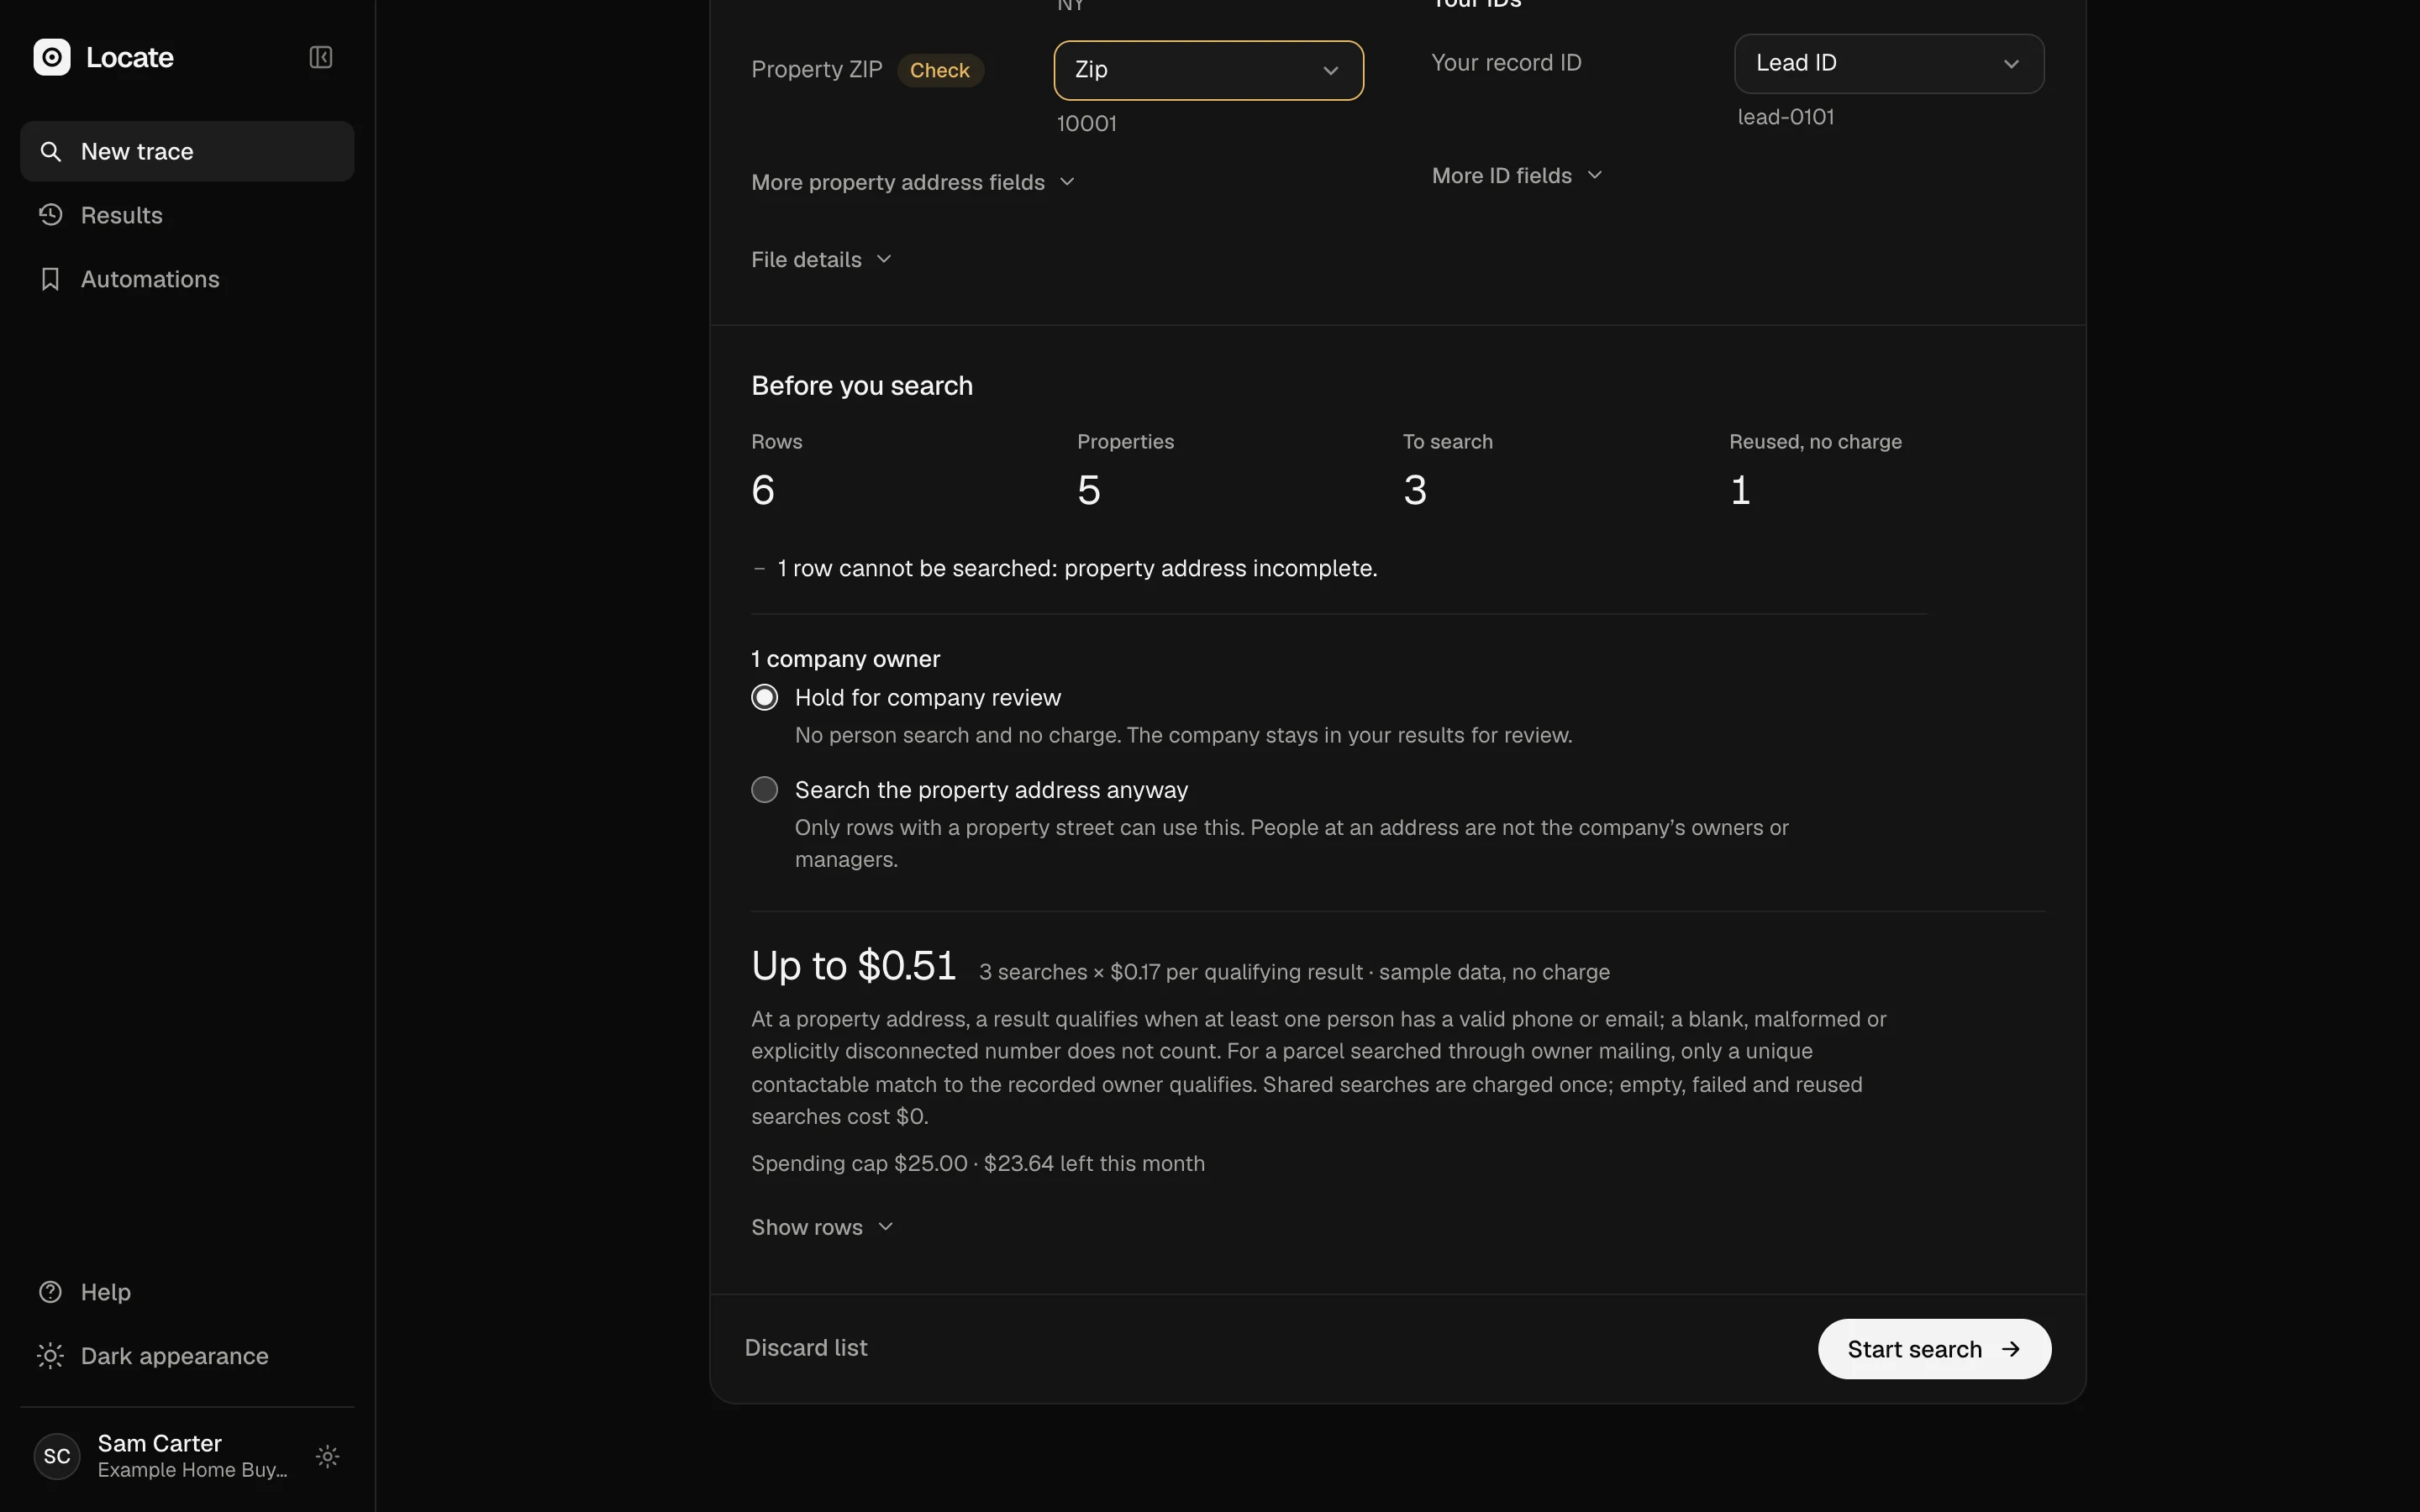Click the 'To search' label

coord(1447,441)
